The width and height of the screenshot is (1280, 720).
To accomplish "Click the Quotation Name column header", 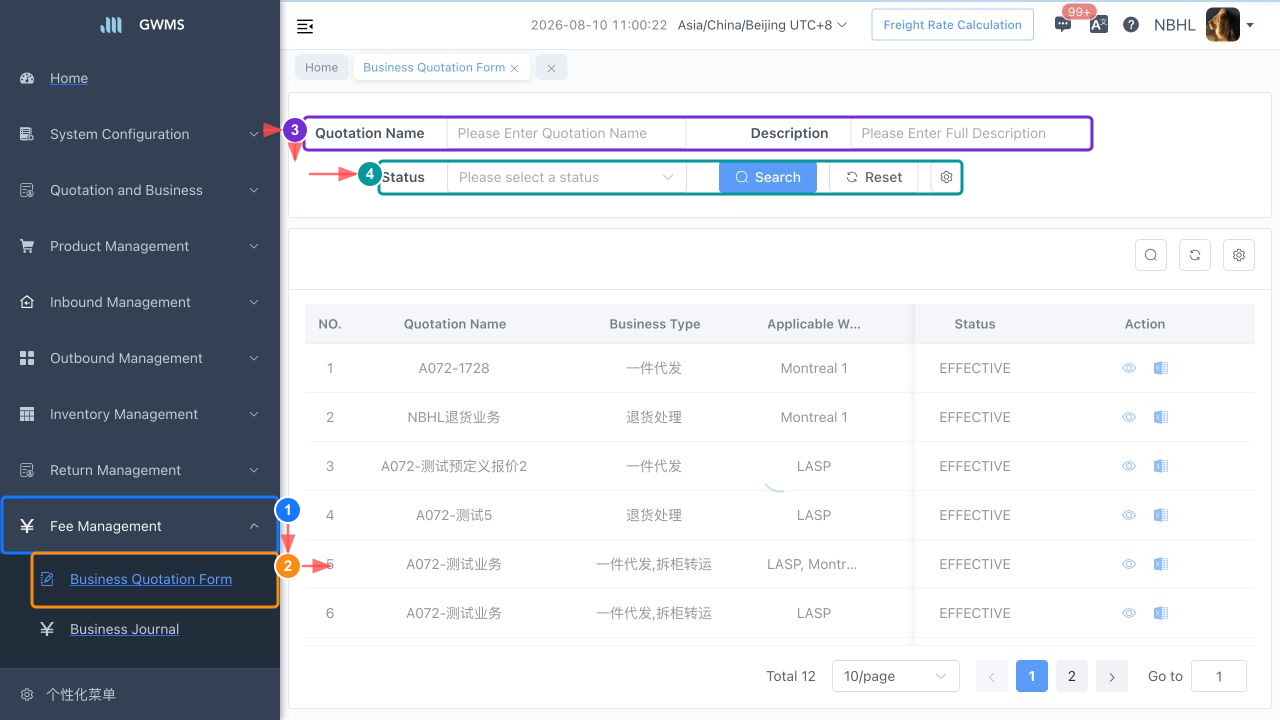I will pyautogui.click(x=455, y=324).
